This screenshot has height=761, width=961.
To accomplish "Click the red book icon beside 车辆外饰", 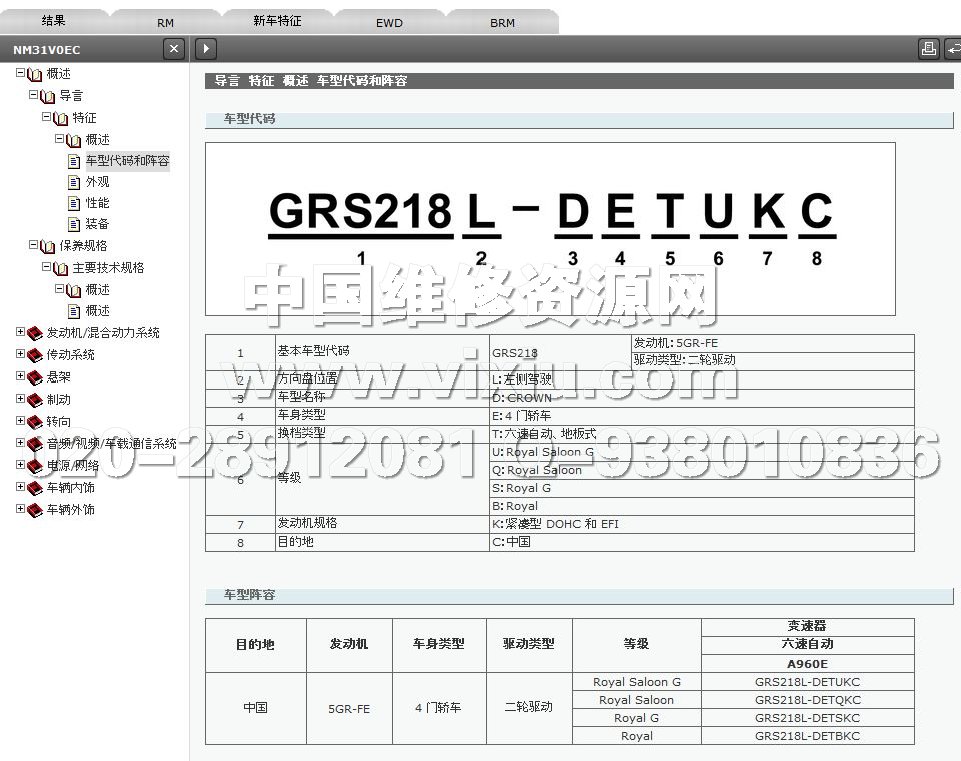I will pos(35,510).
